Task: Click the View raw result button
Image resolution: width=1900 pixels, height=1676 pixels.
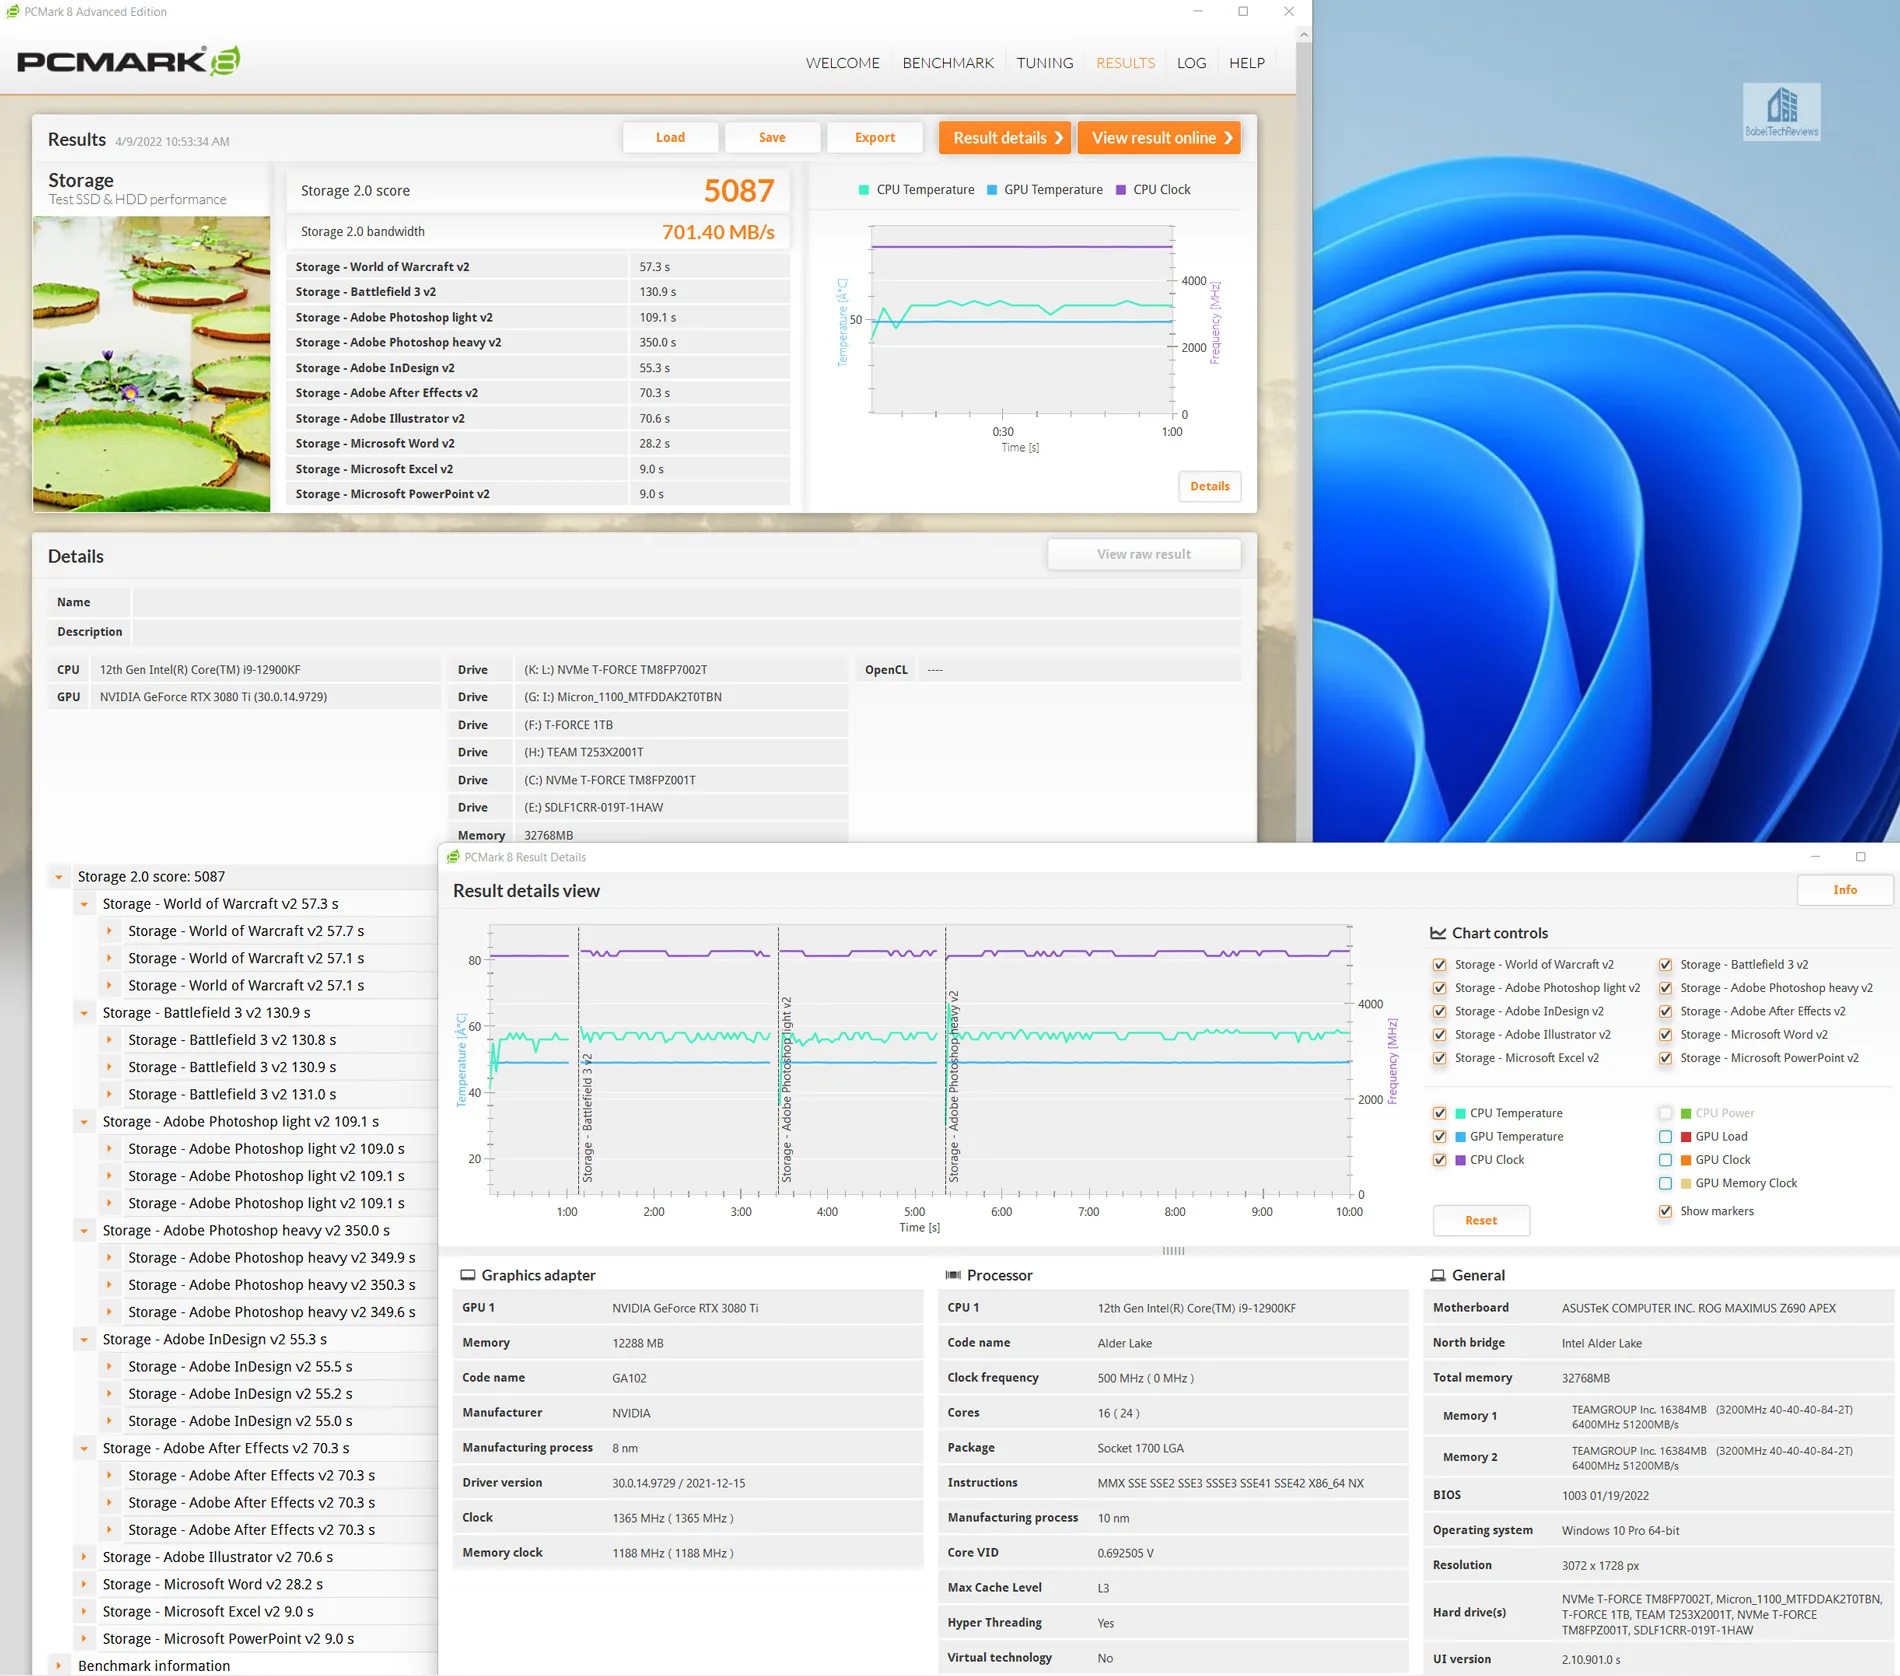Action: click(1144, 554)
